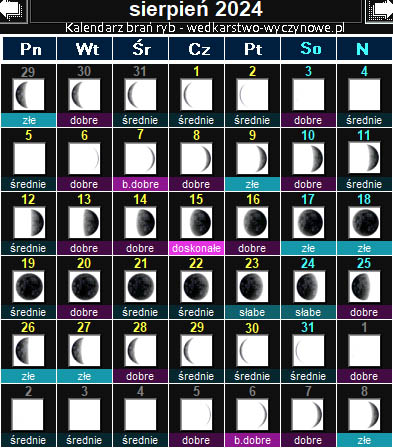The width and height of the screenshot is (393, 448).
Task: Click the 'b.dobre' rating under August 7
Action: coord(140,184)
